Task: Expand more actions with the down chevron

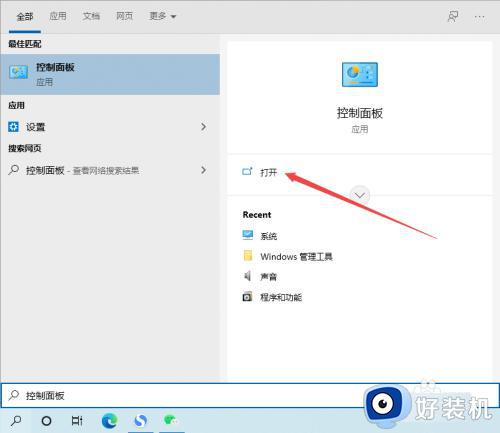Action: (360, 195)
